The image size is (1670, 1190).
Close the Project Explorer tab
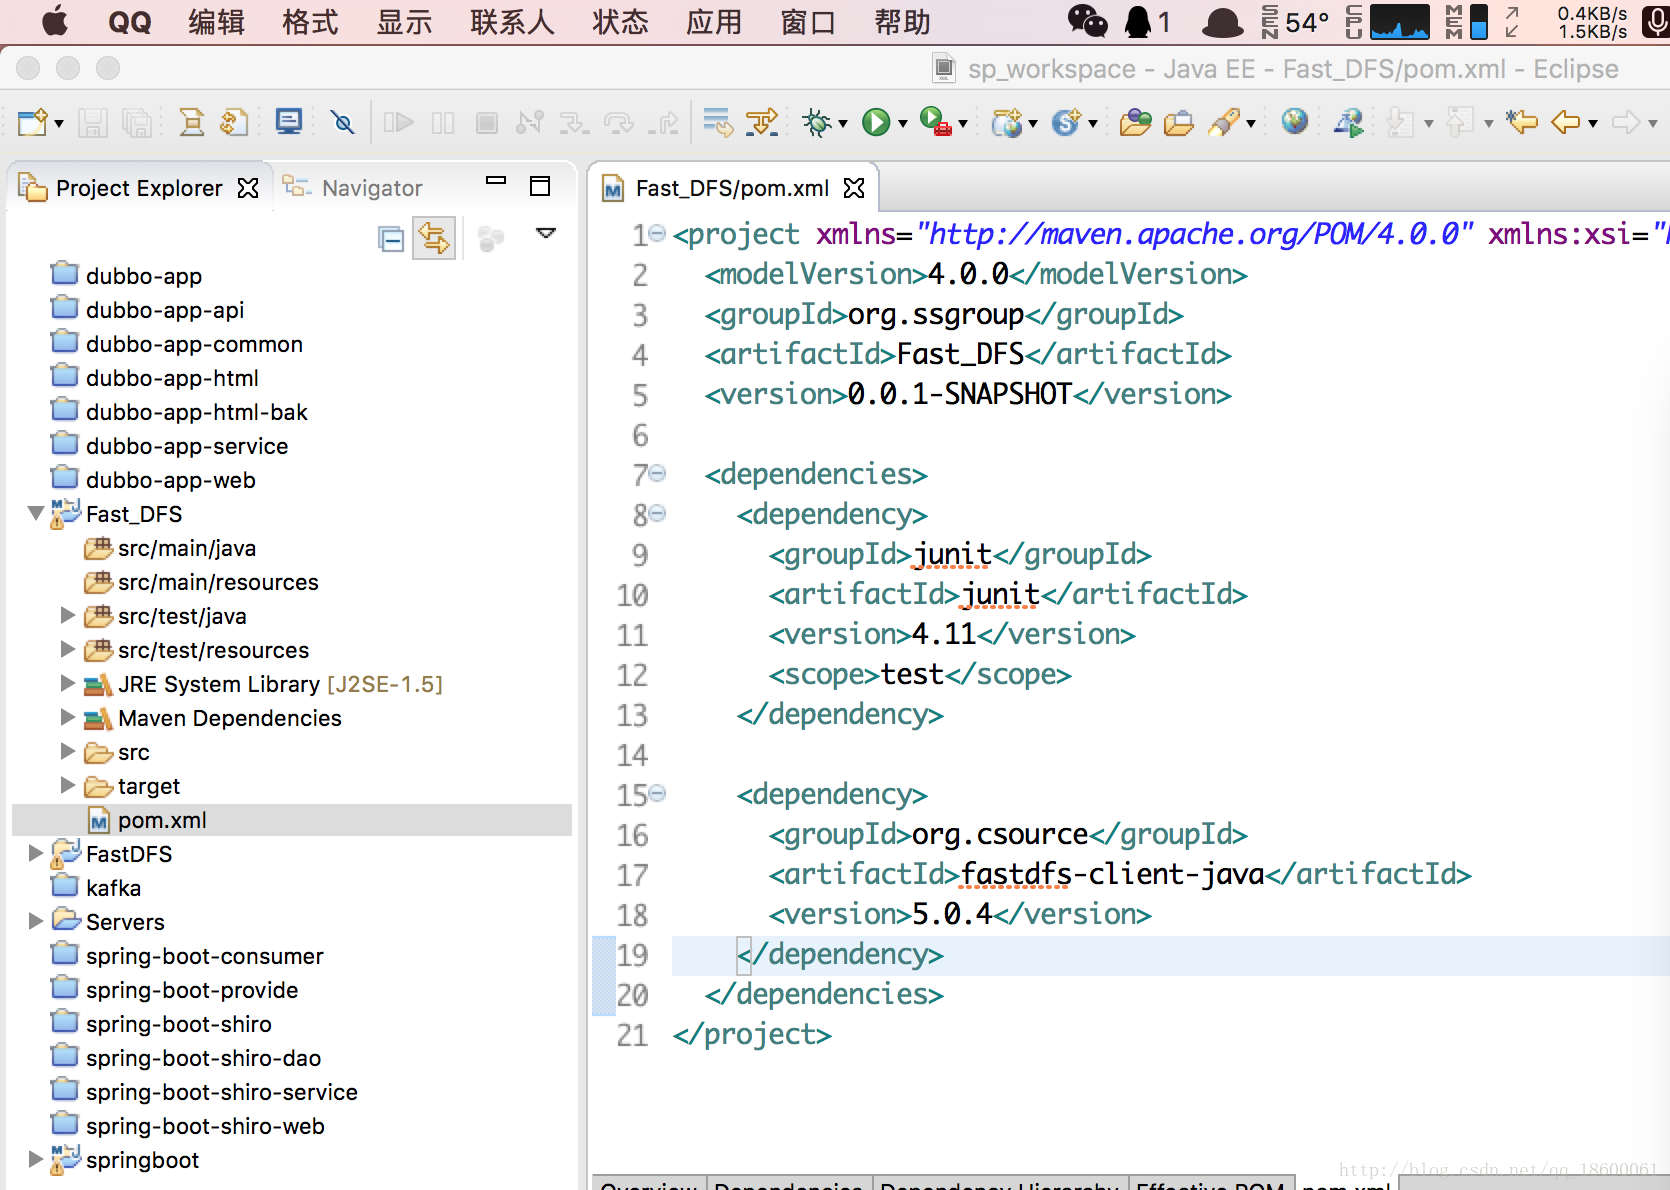[x=248, y=188]
